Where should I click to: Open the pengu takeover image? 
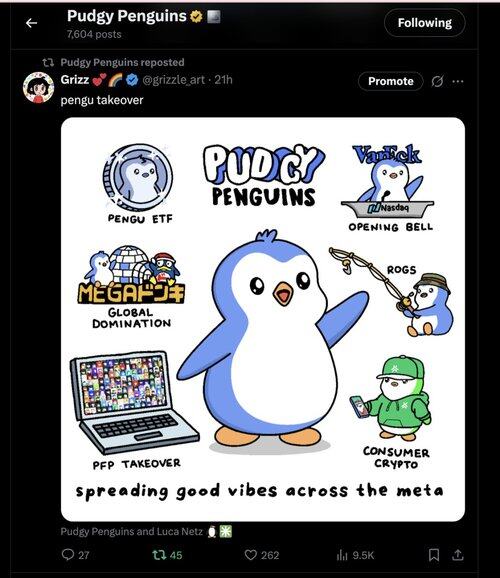click(x=263, y=319)
